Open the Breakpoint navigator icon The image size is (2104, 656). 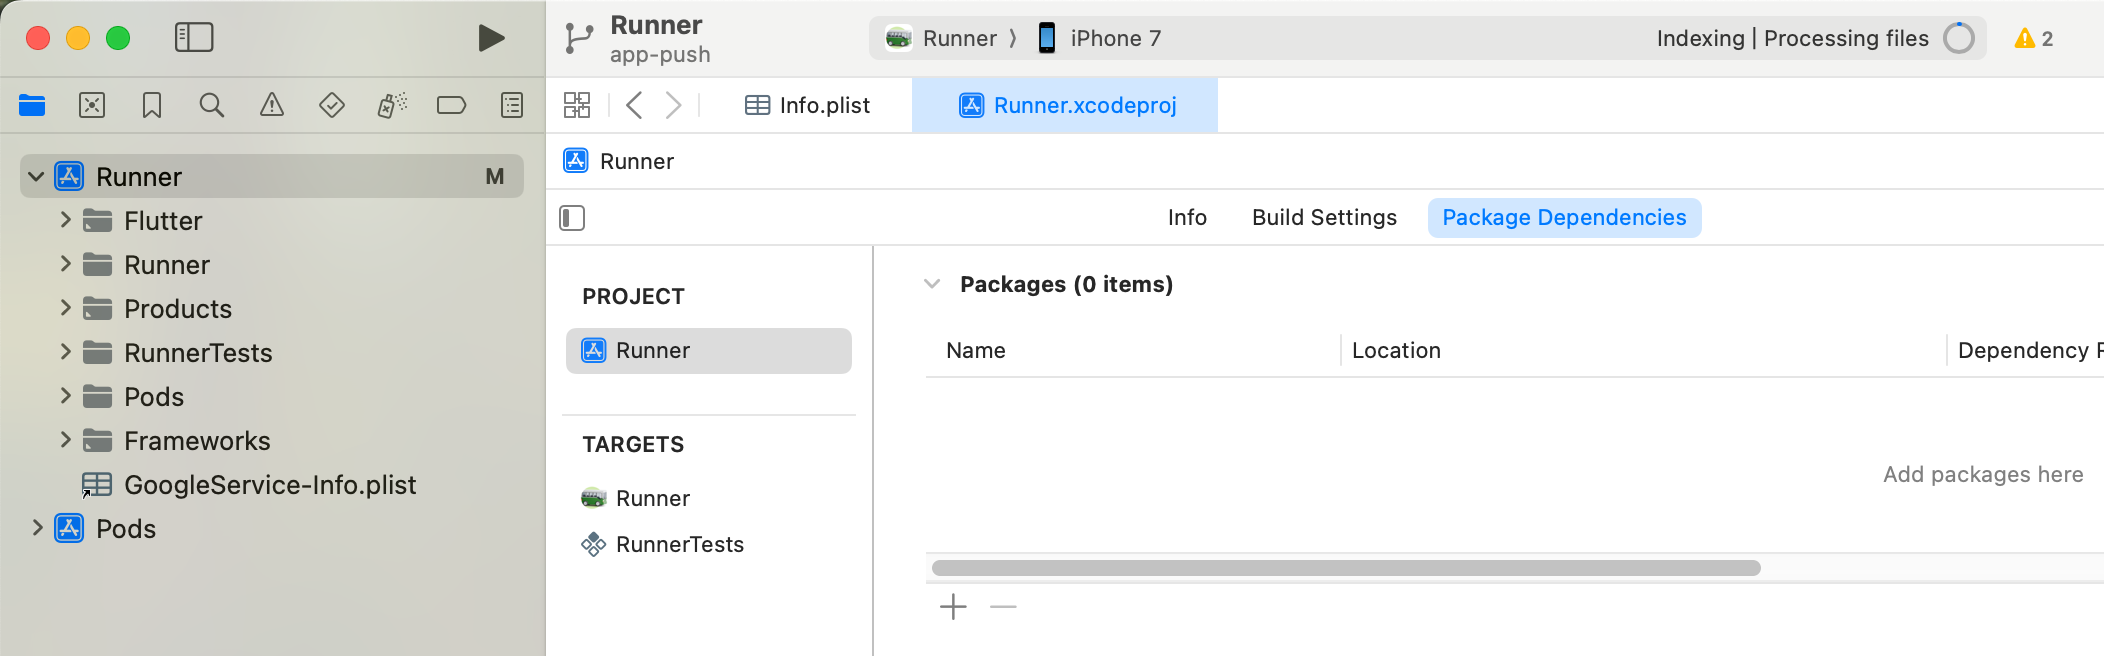pos(452,105)
